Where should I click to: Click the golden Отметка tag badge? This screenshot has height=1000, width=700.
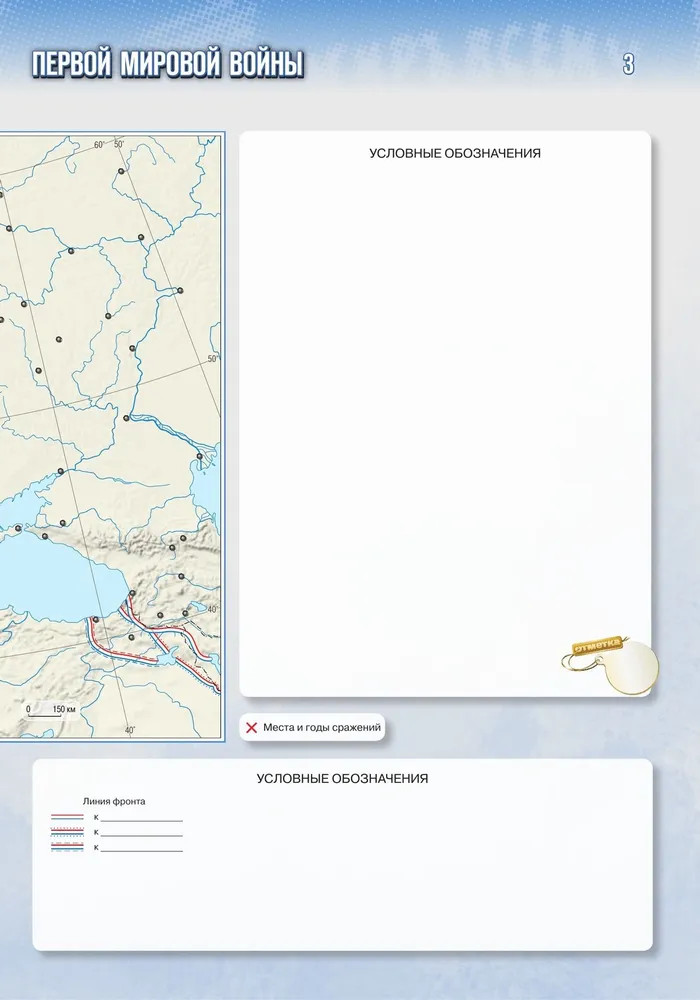tap(596, 646)
